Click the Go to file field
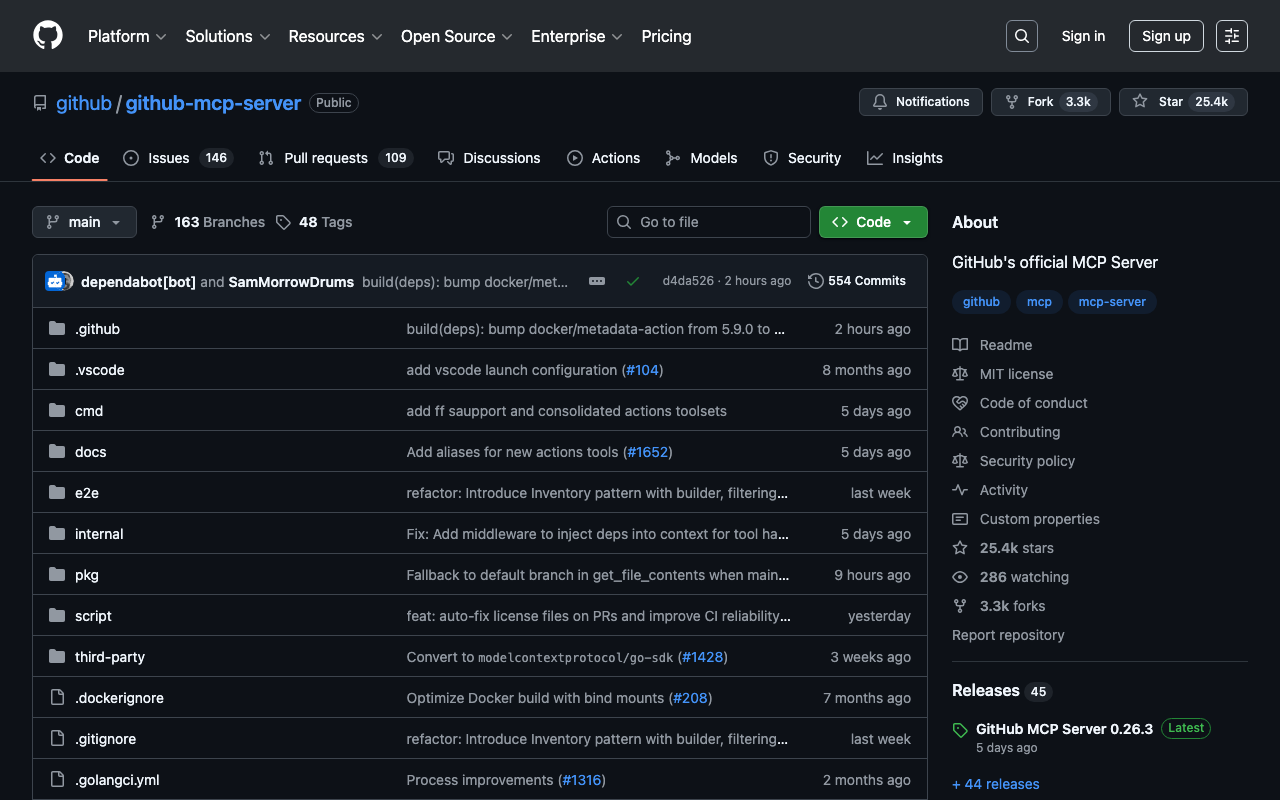The image size is (1280, 800). click(x=708, y=222)
